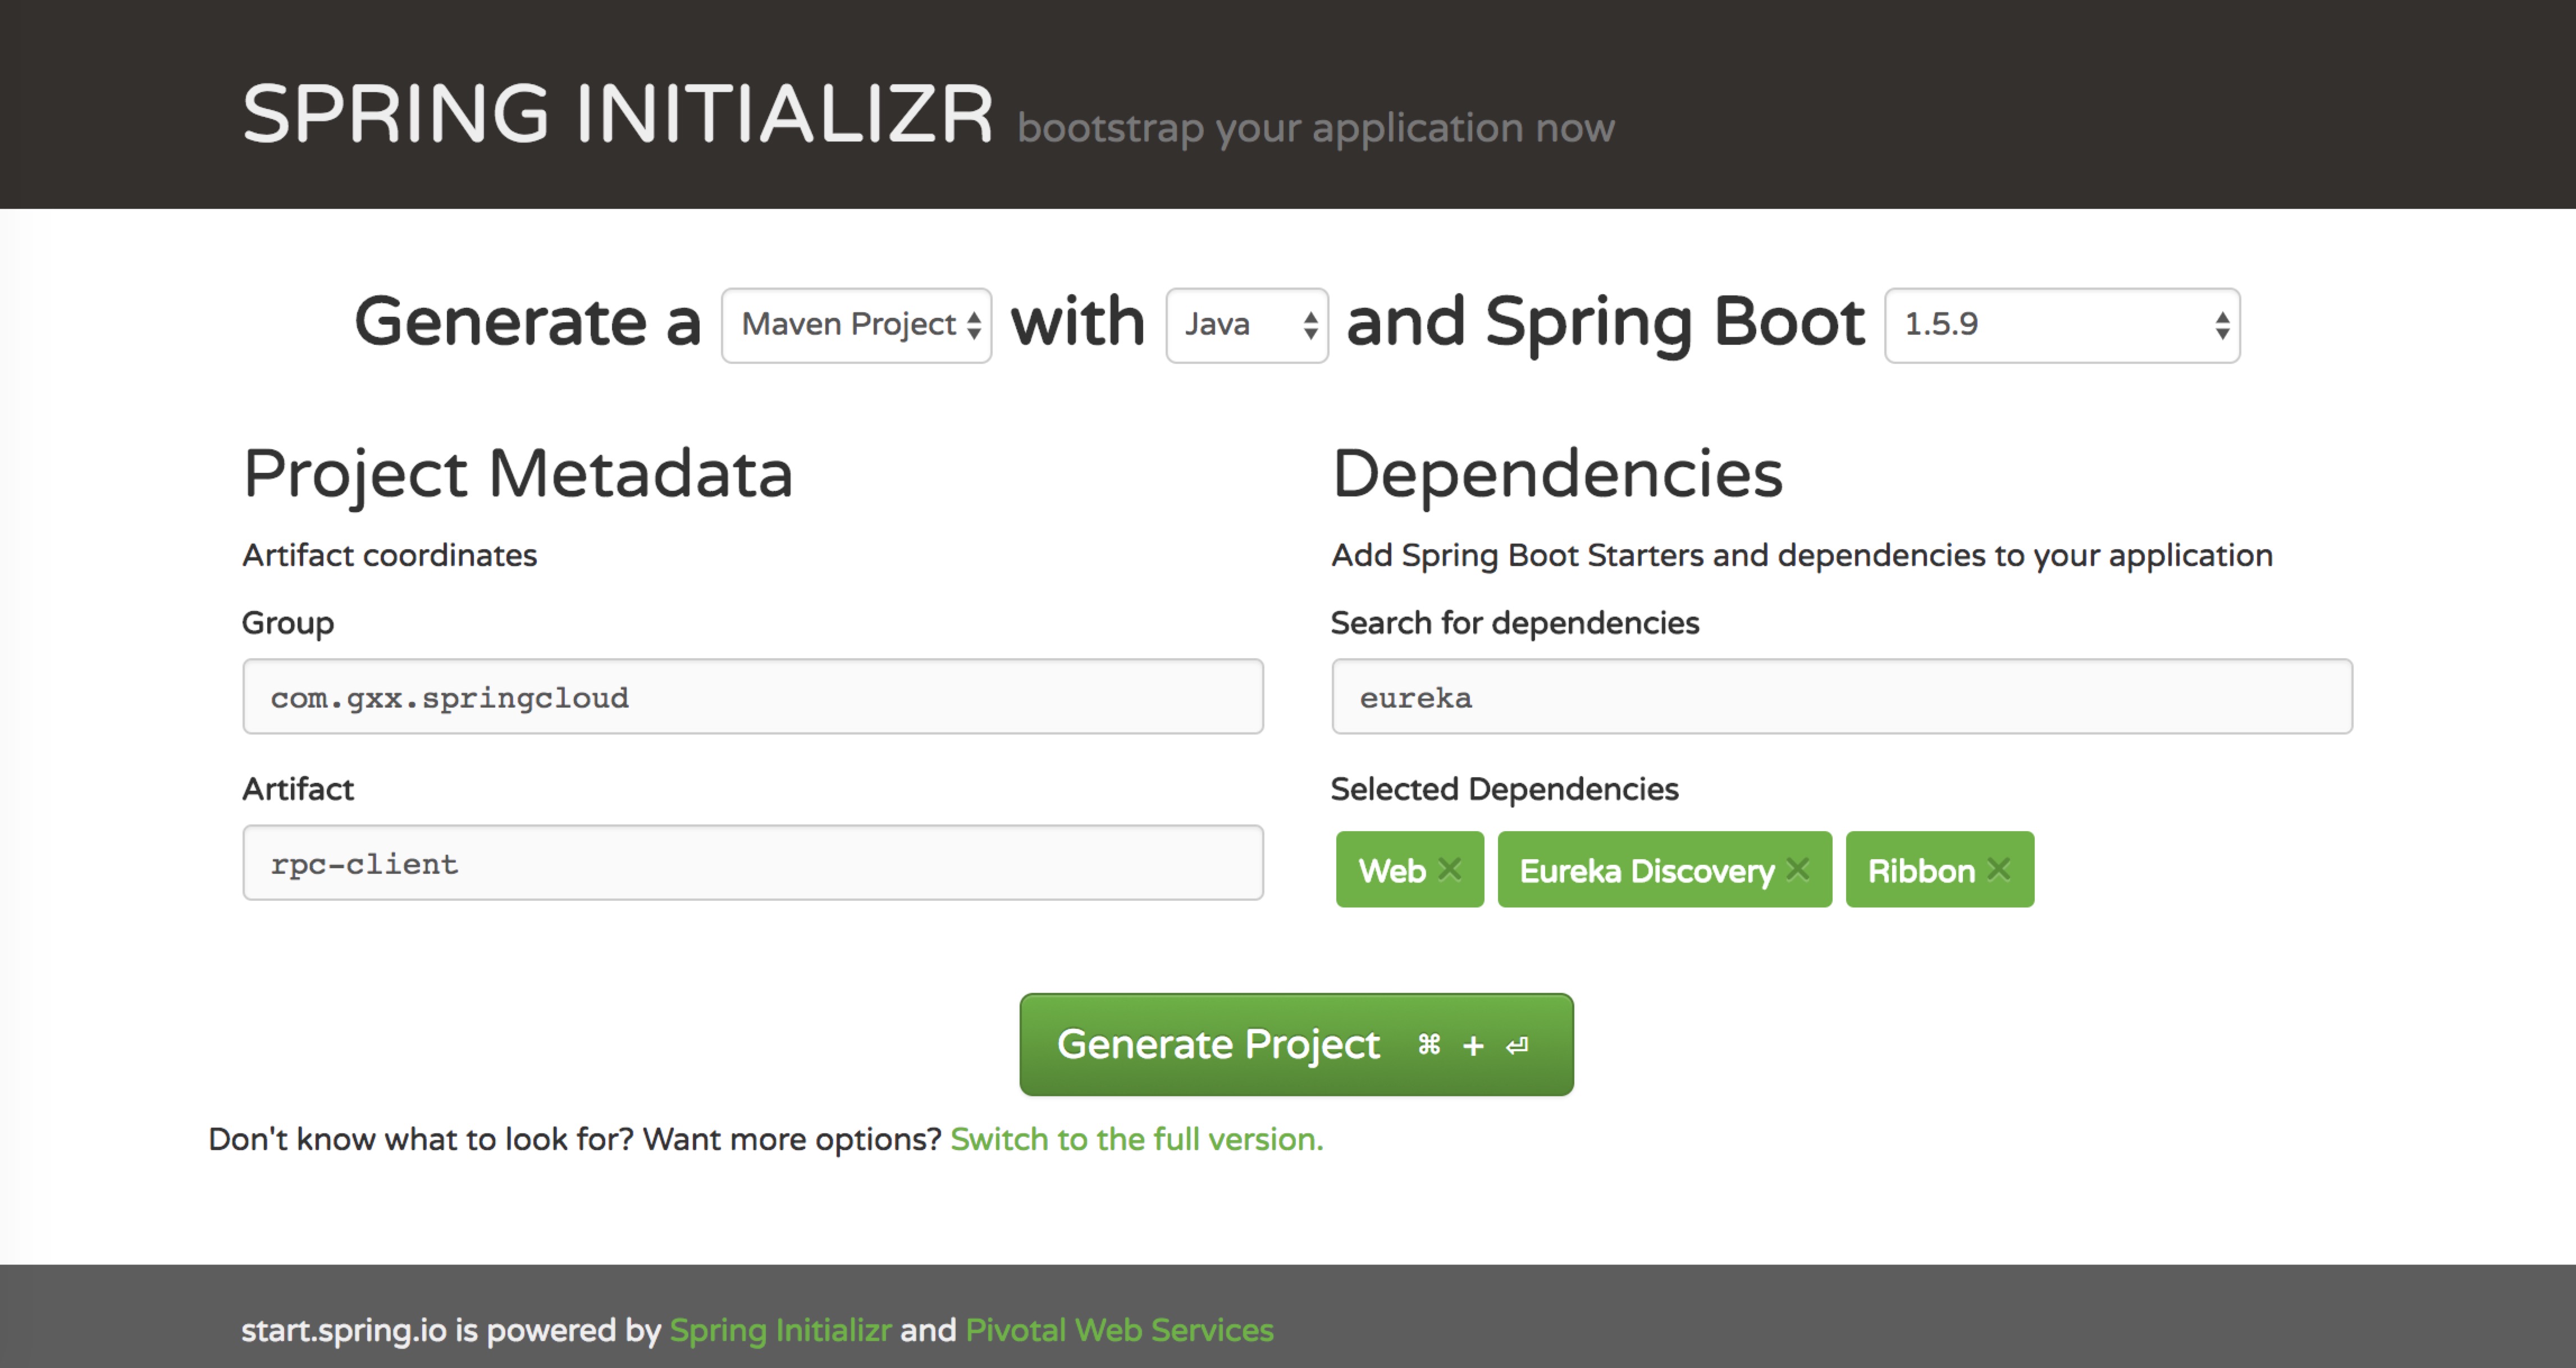Click the Selected Dependencies label
This screenshot has height=1368, width=2576.
coord(1504,789)
